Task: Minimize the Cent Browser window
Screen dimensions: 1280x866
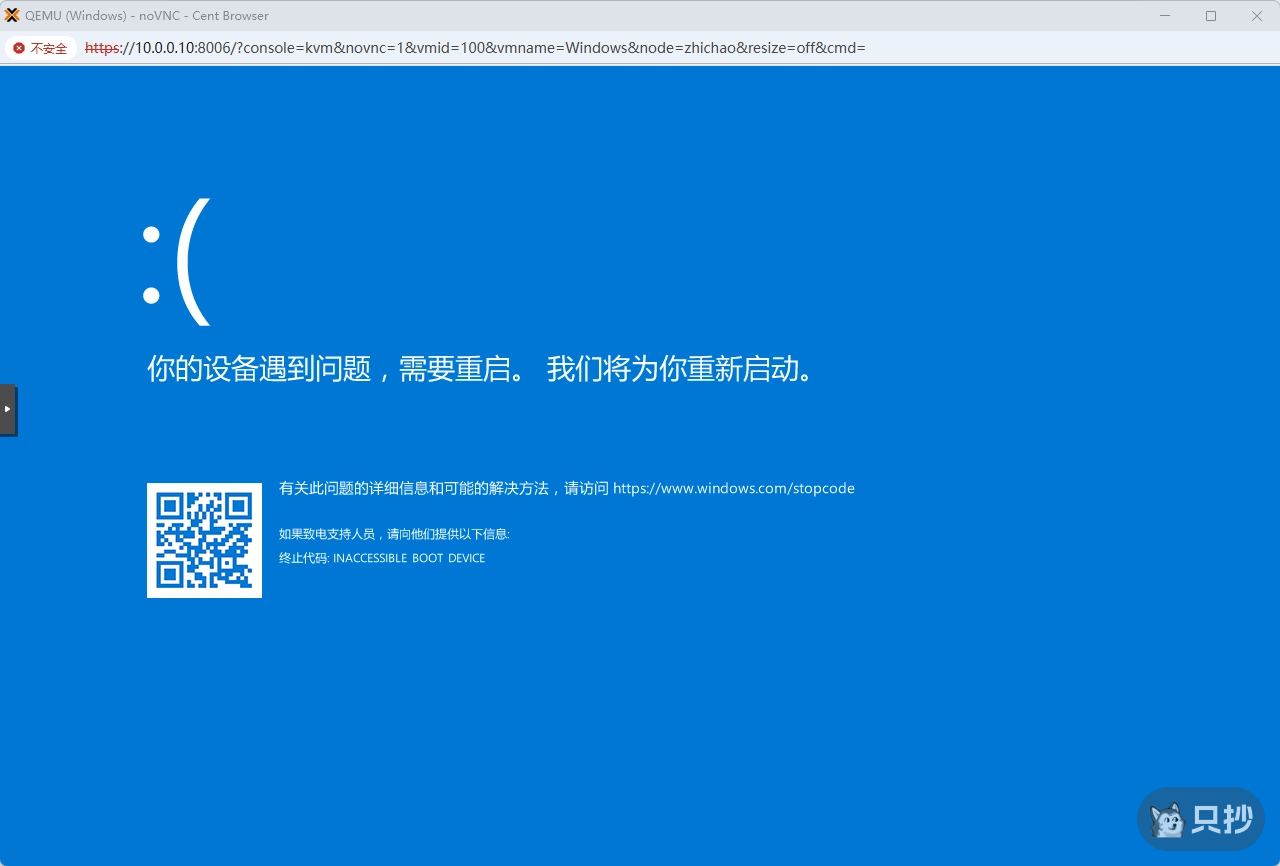Action: [x=1165, y=15]
